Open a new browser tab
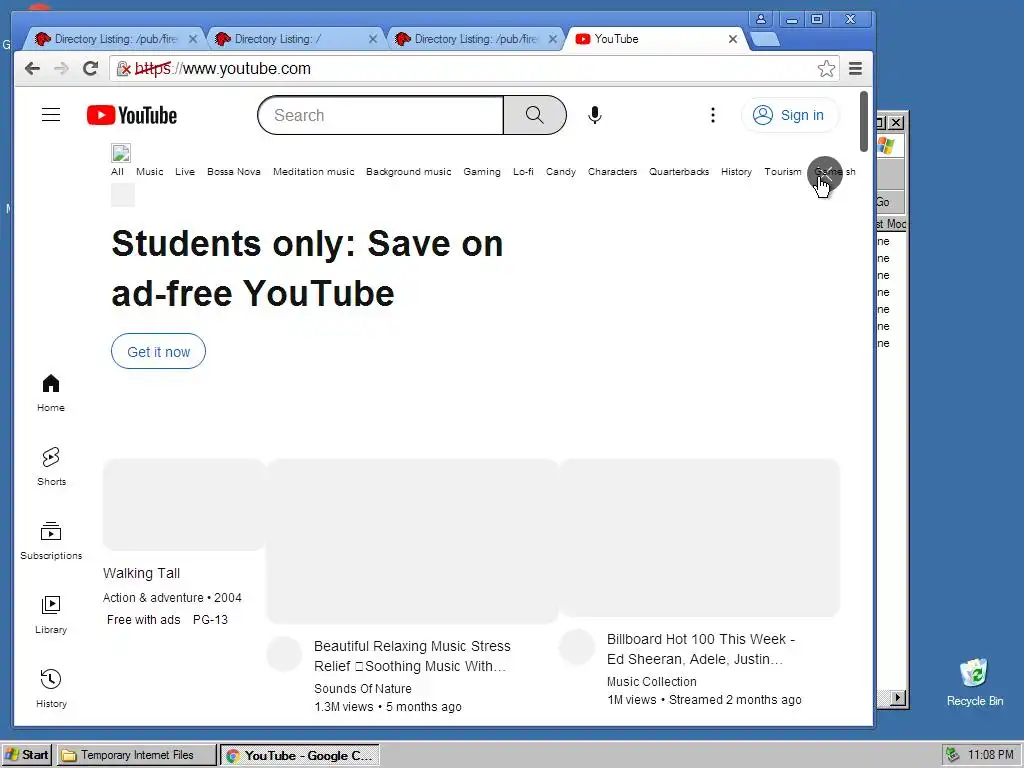 [765, 40]
